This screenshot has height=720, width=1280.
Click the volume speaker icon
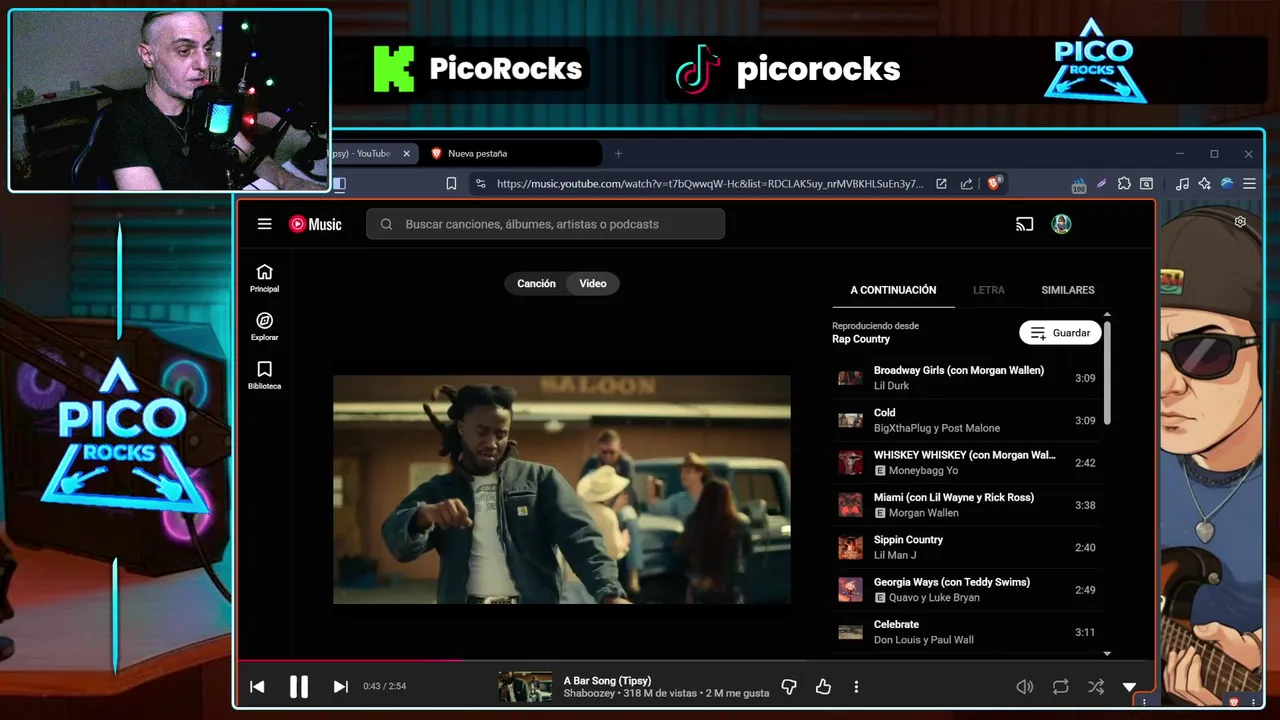coord(1024,686)
